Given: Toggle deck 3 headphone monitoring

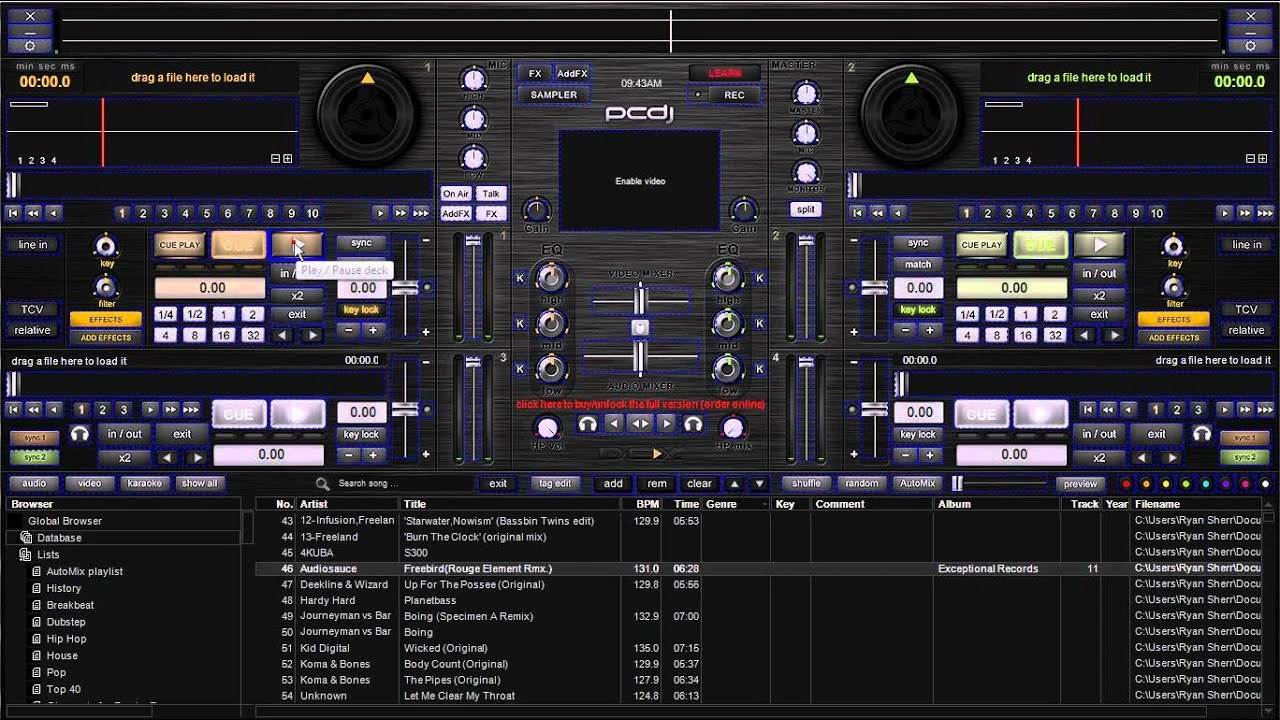Looking at the screenshot, I should [x=79, y=434].
